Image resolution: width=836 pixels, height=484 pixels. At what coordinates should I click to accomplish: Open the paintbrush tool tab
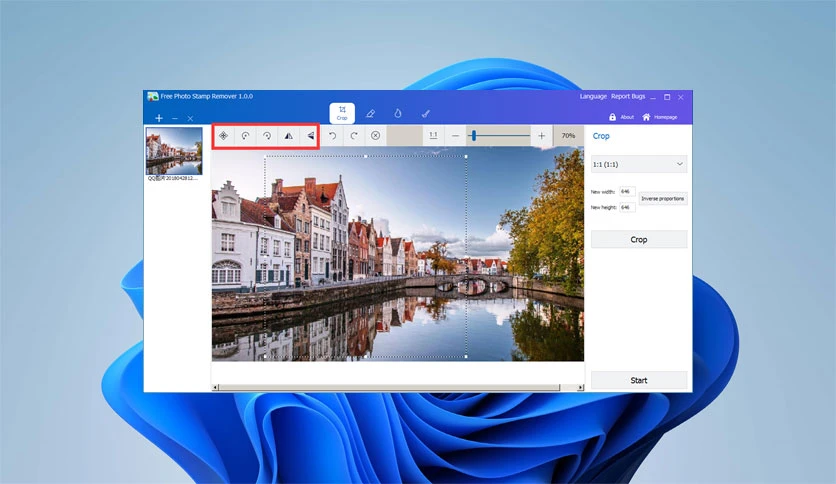tap(425, 114)
